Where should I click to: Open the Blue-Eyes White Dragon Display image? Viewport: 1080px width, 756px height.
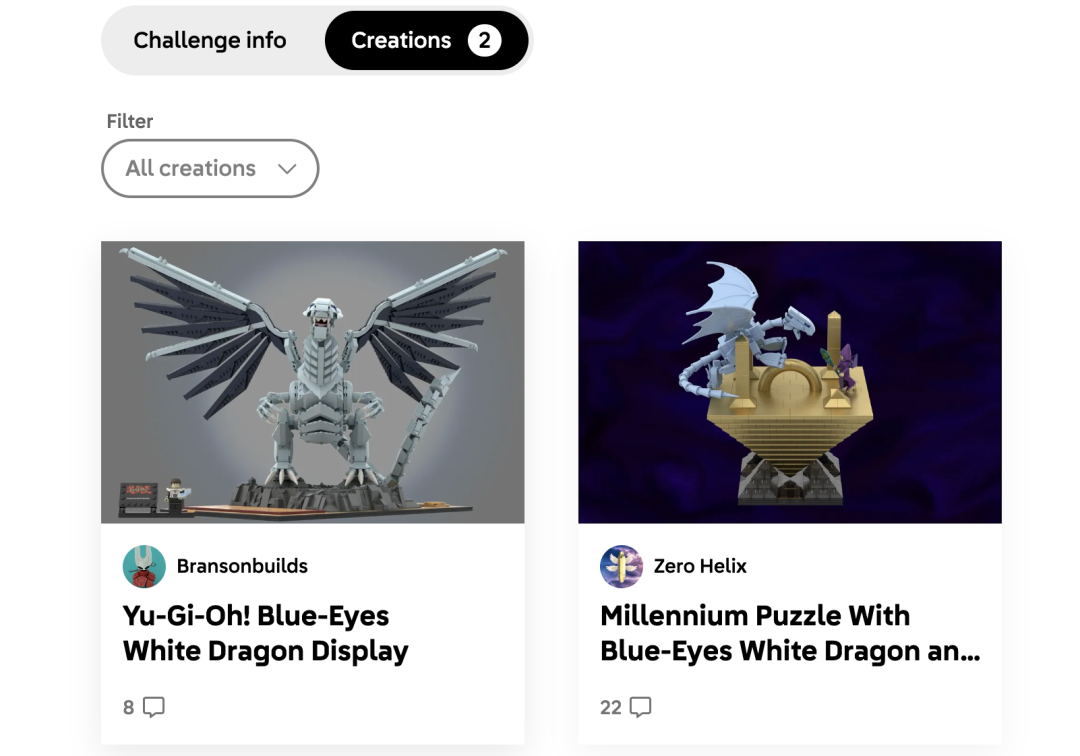click(313, 382)
